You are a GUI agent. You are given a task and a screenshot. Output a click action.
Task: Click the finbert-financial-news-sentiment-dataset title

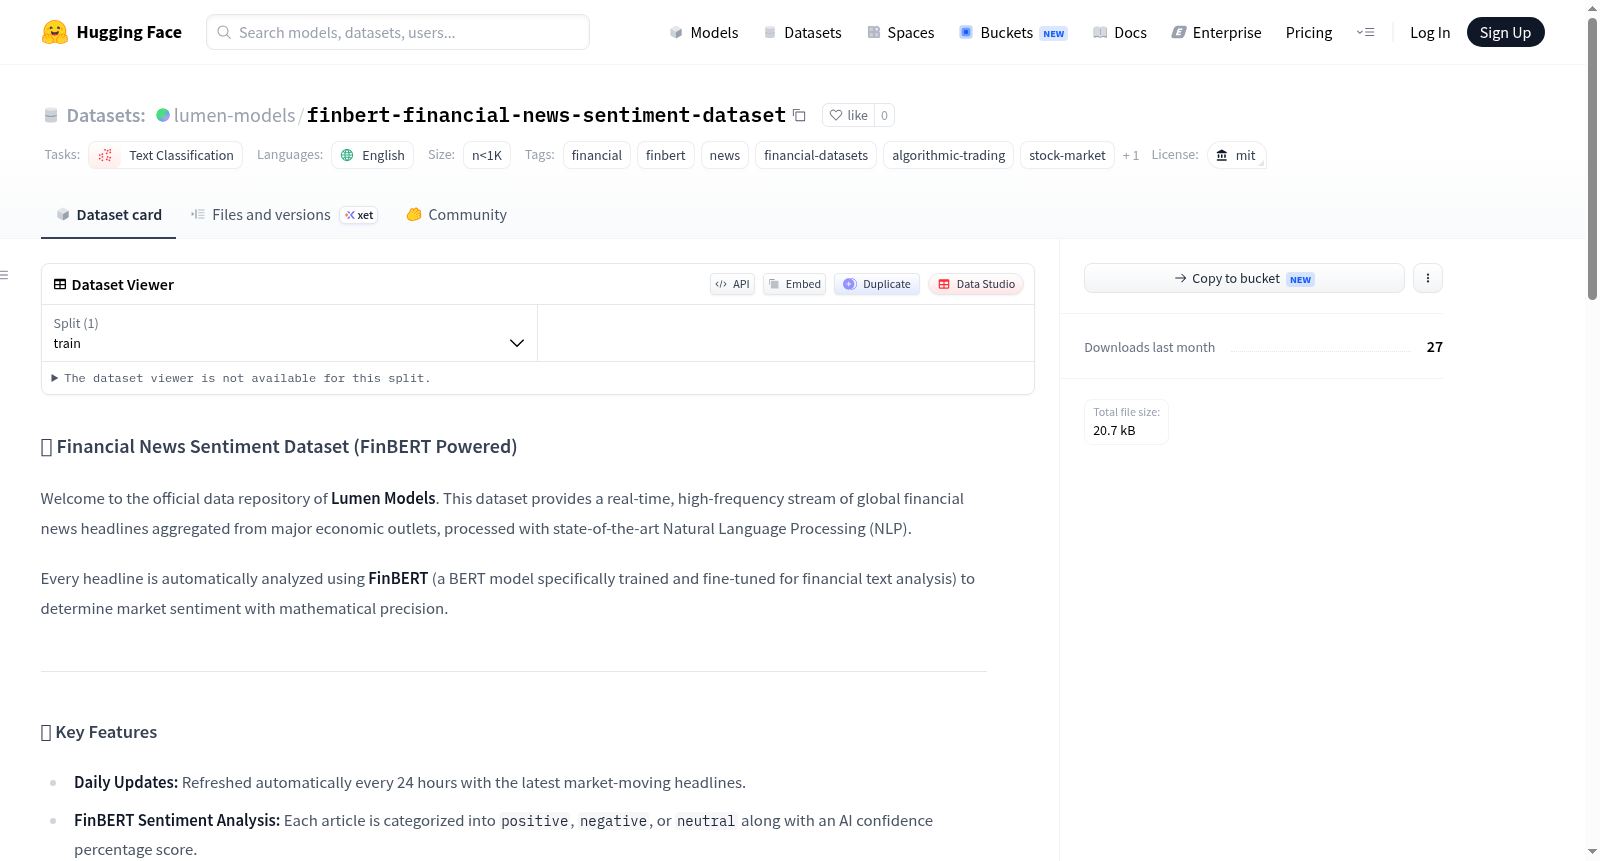tap(546, 115)
